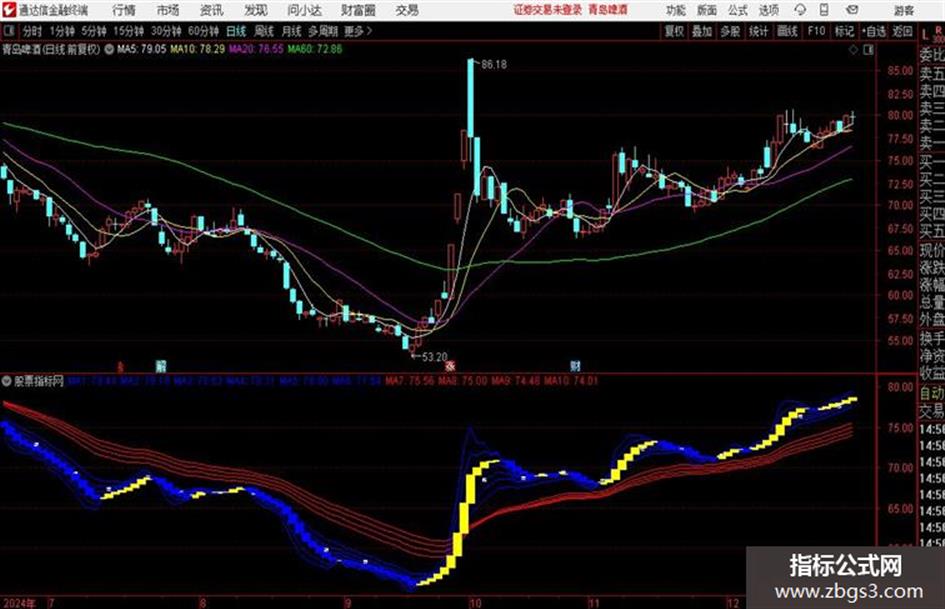The width and height of the screenshot is (945, 609).
Task: Toggle the side panel icon at chart top right
Action: pyautogui.click(x=868, y=50)
